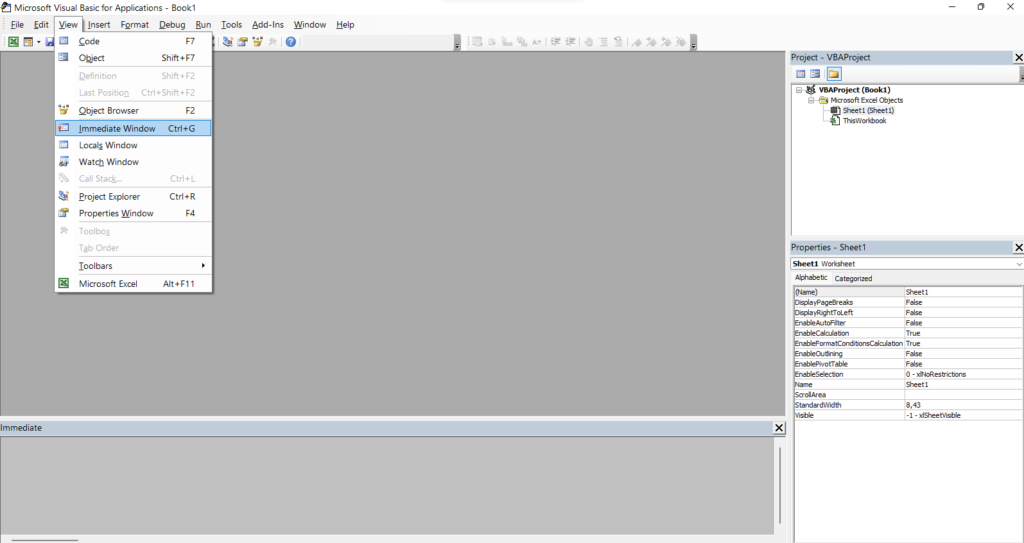Open the Edit menu

41,25
